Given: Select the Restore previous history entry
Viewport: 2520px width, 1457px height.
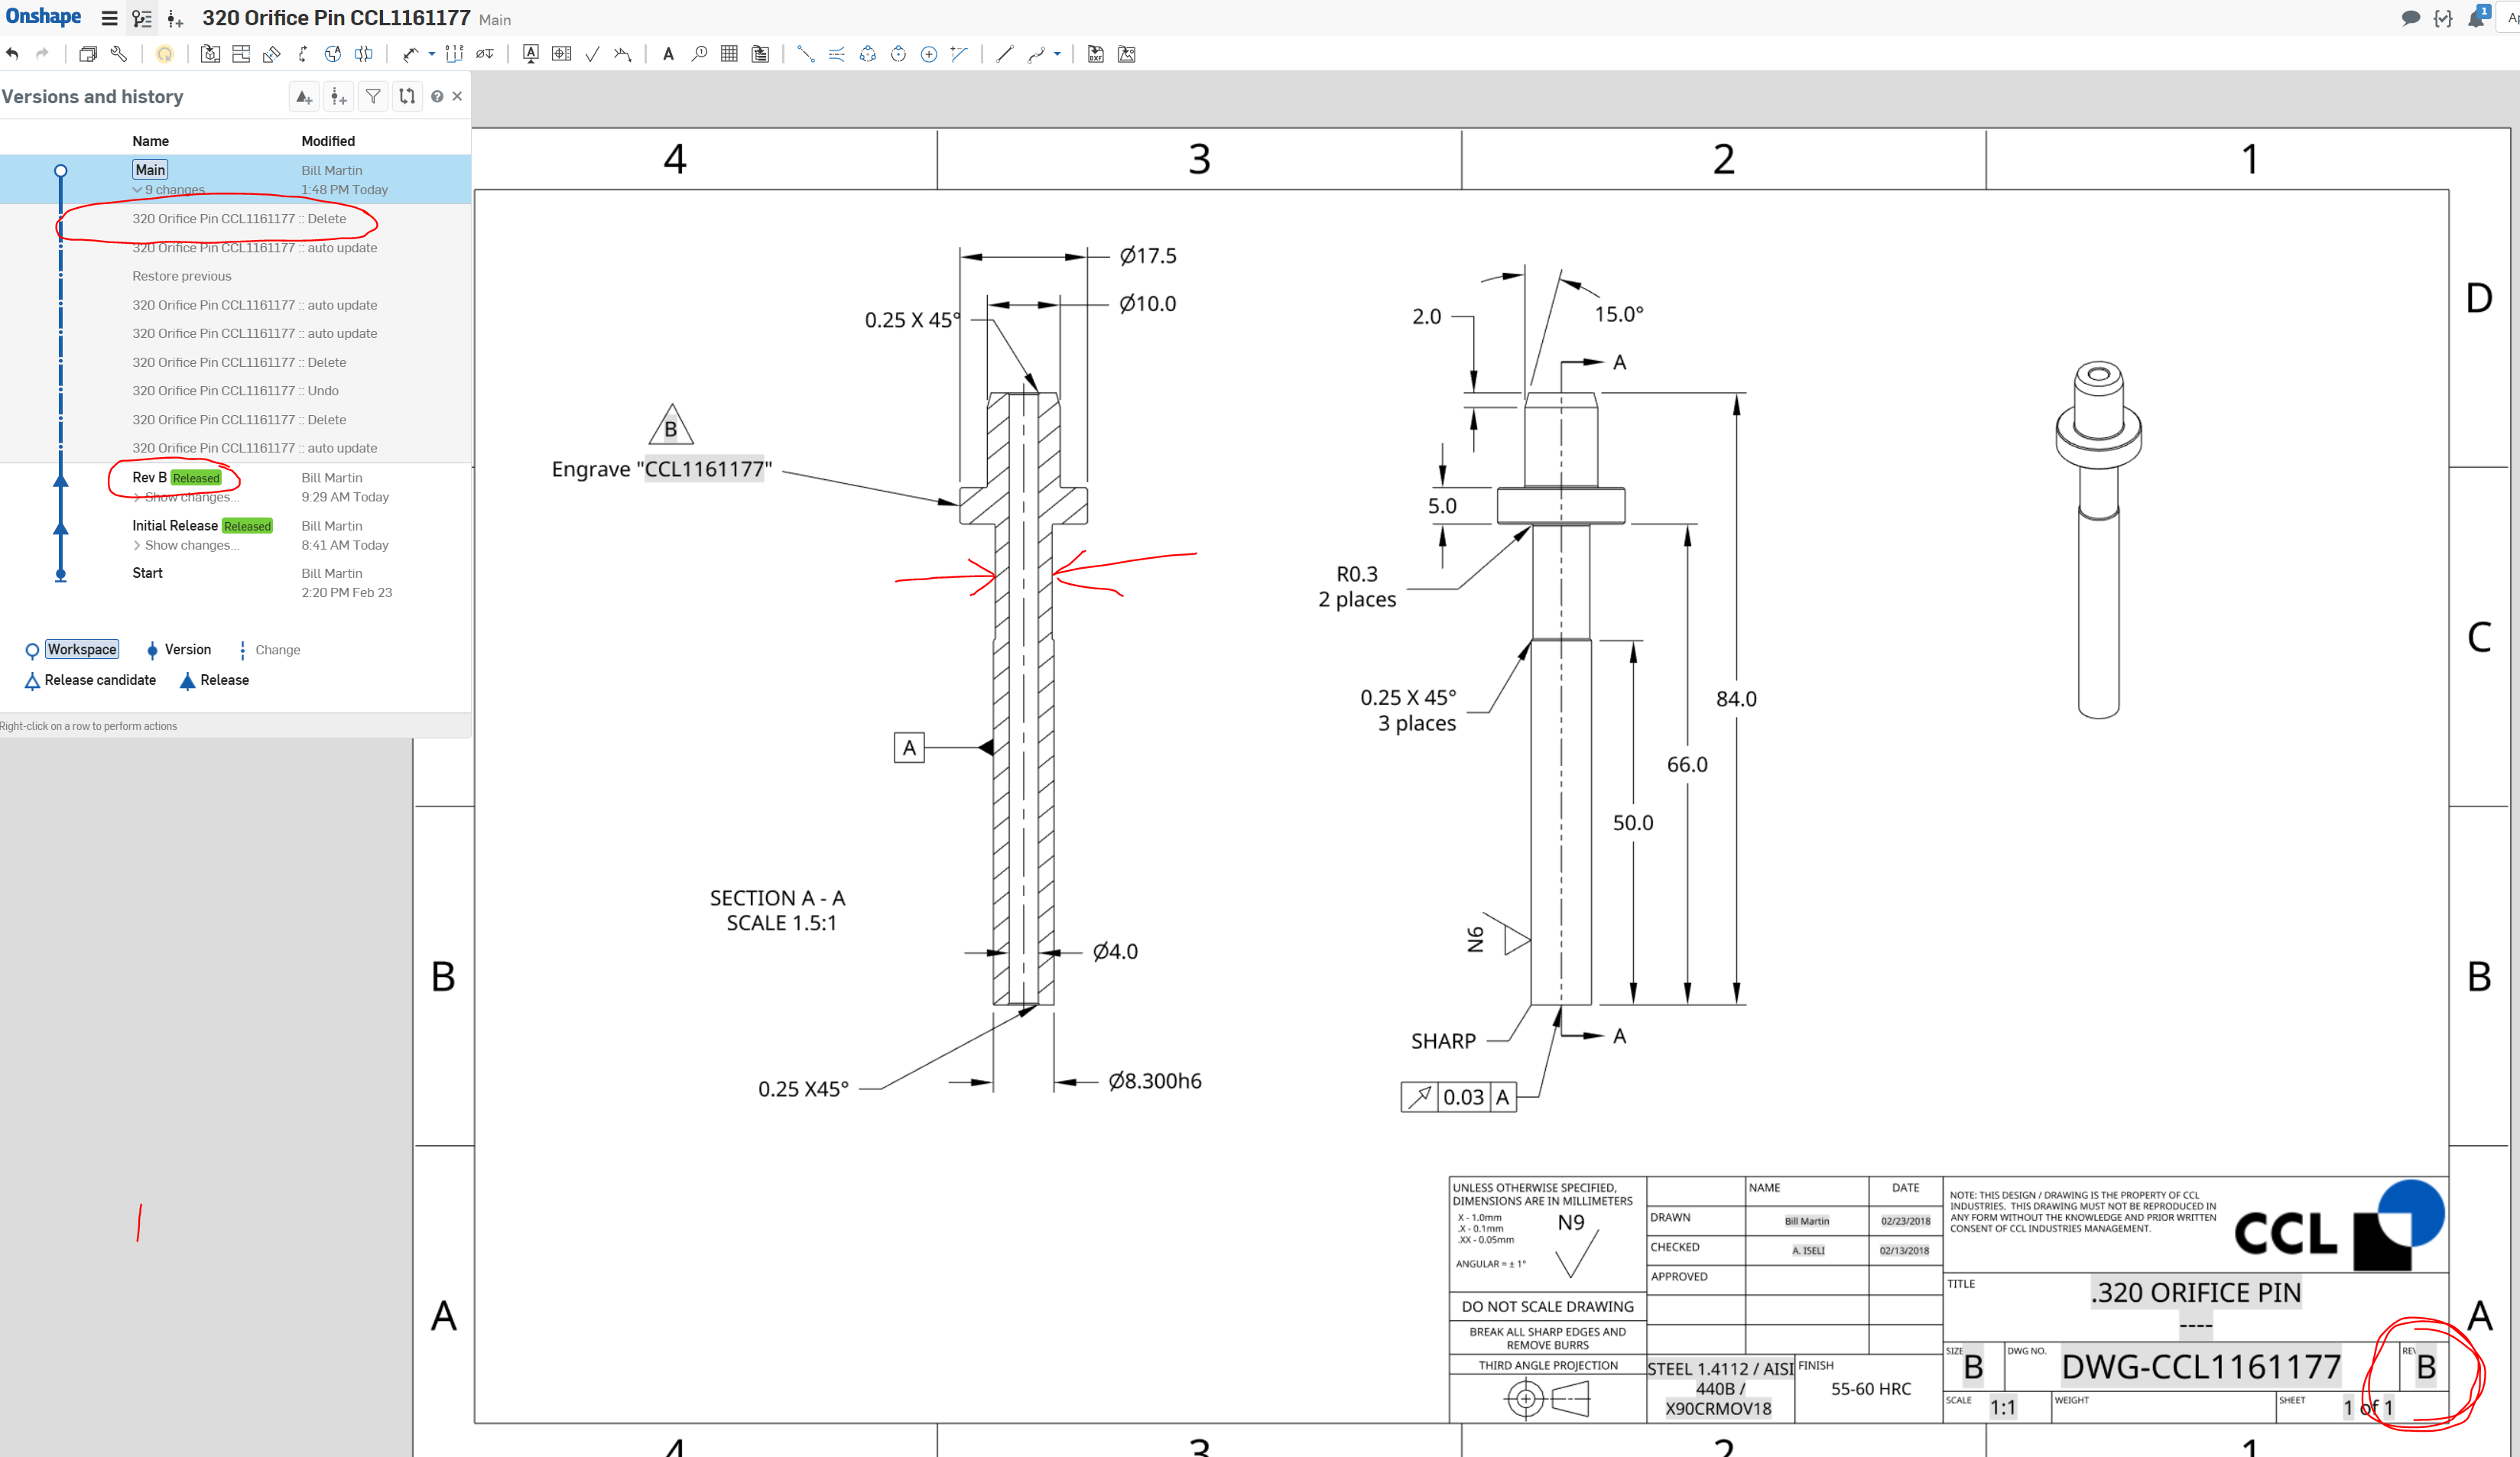Looking at the screenshot, I should 182,276.
